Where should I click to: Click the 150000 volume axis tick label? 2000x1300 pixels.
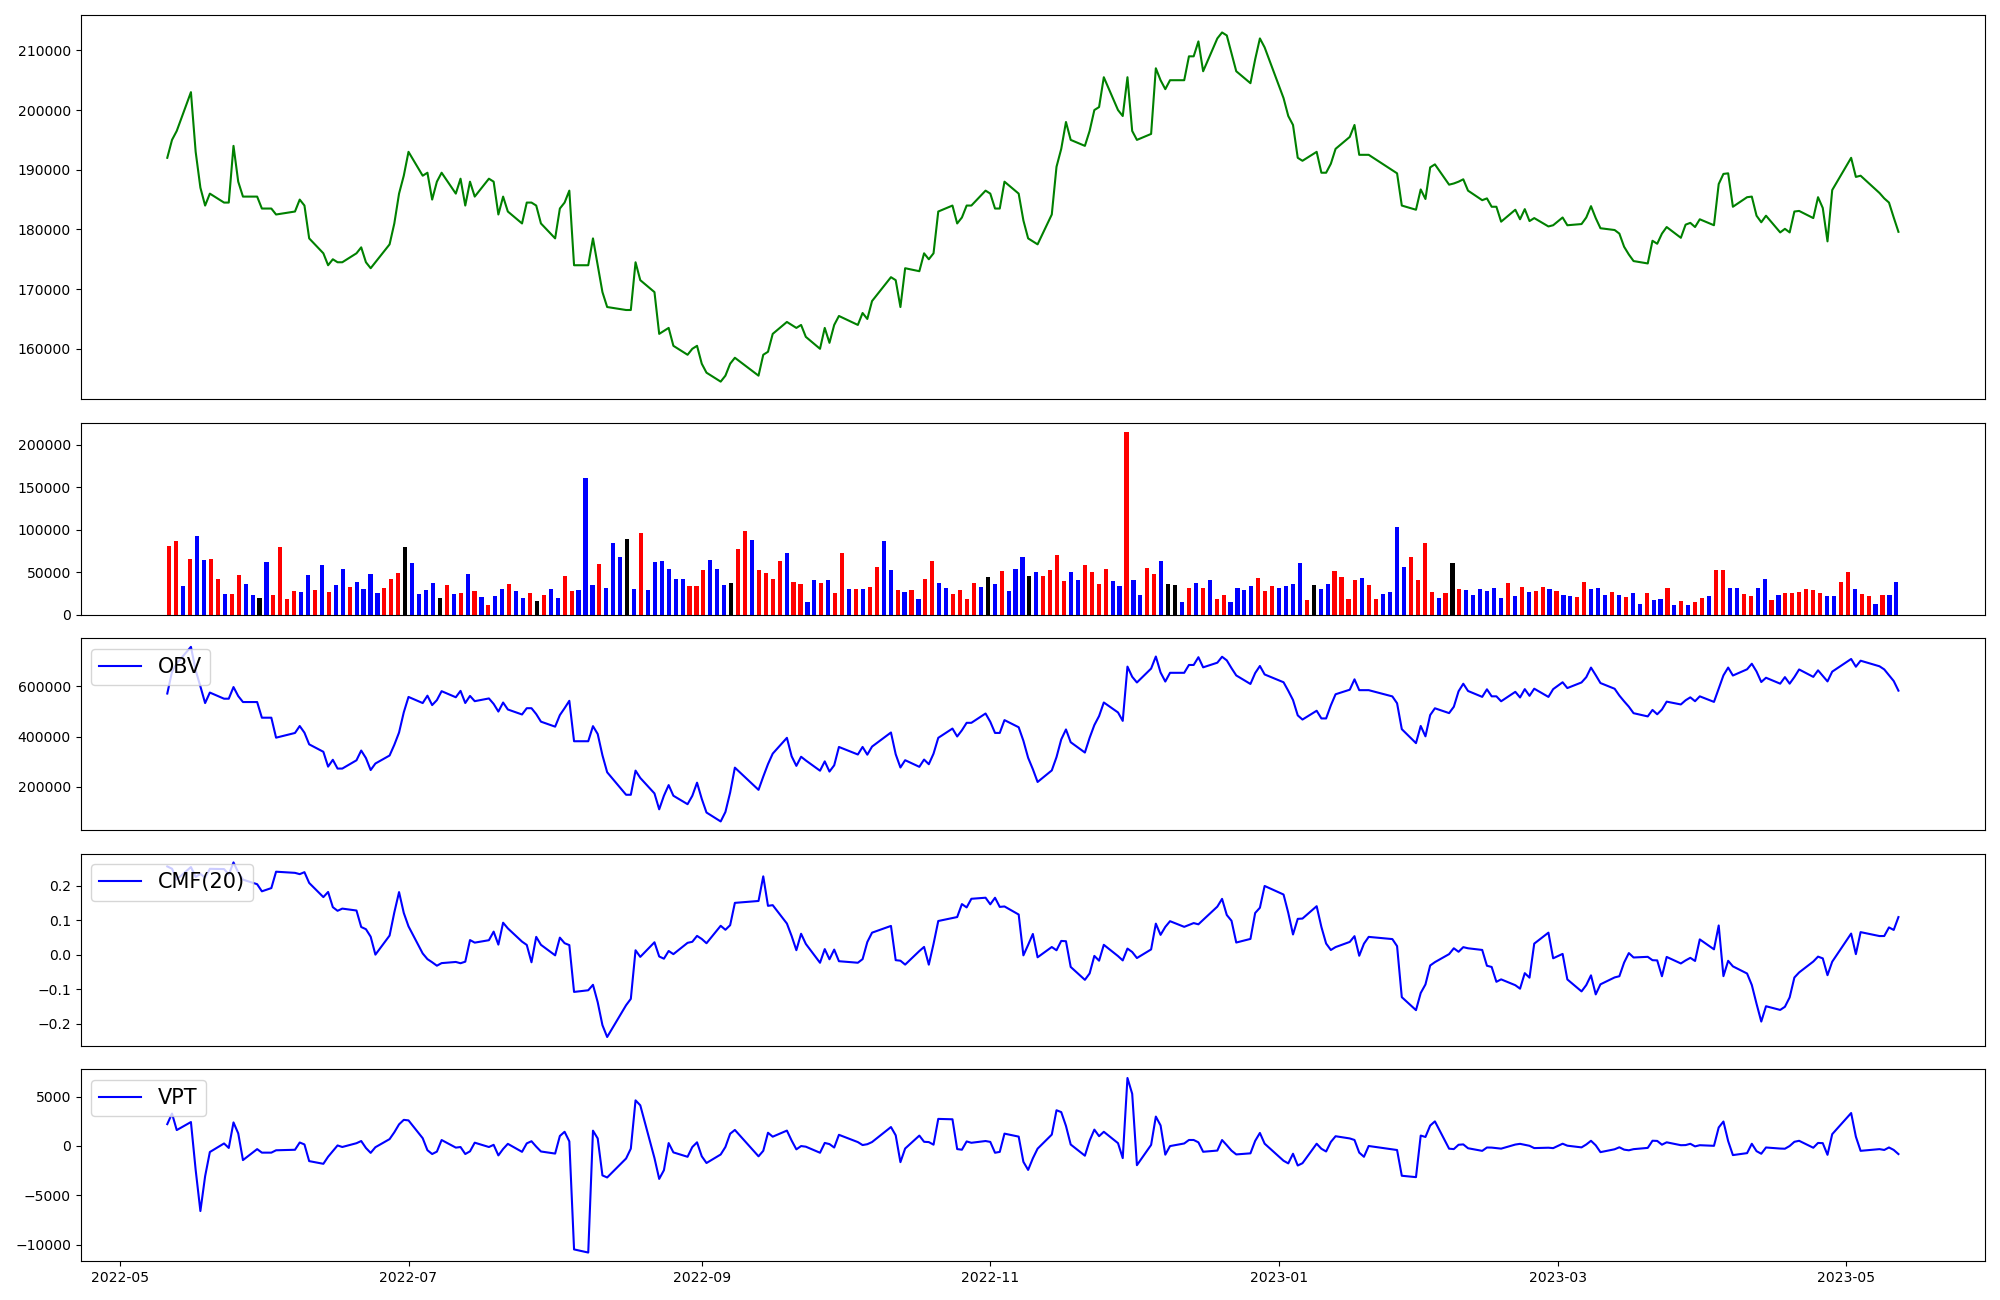[x=44, y=488]
